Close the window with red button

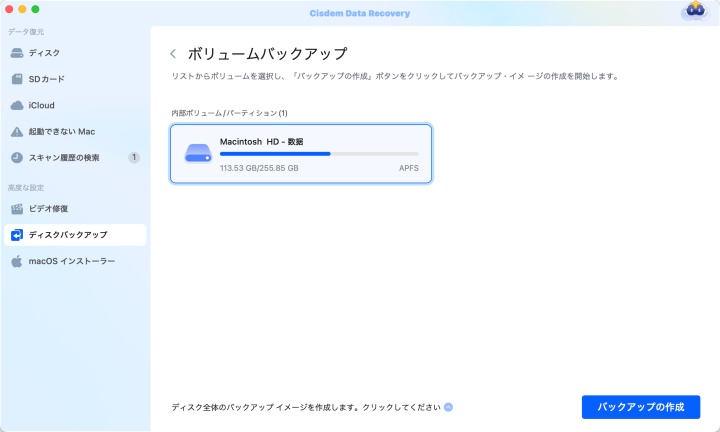9,9
